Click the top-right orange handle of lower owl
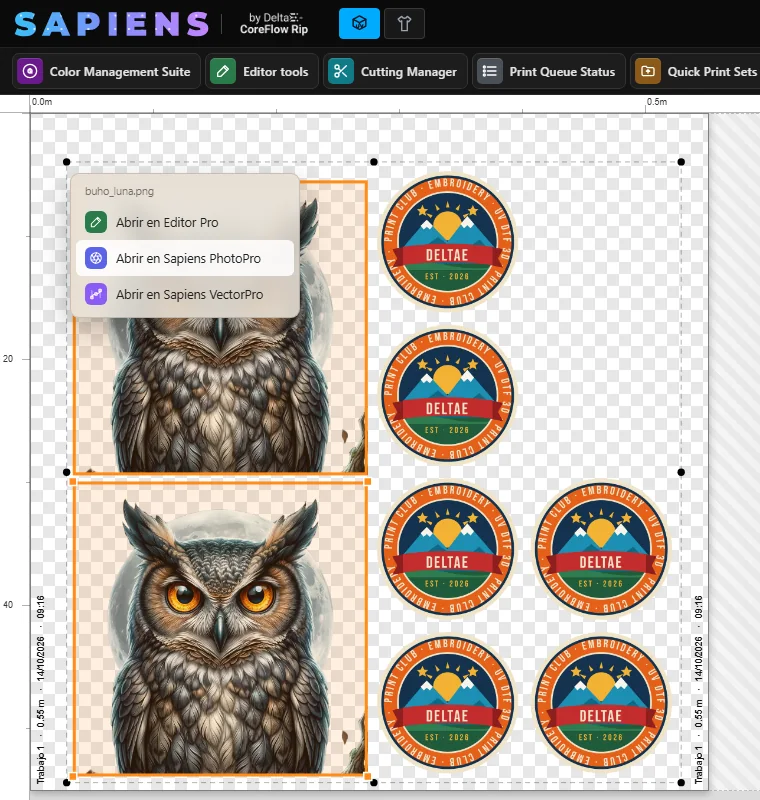 click(367, 482)
